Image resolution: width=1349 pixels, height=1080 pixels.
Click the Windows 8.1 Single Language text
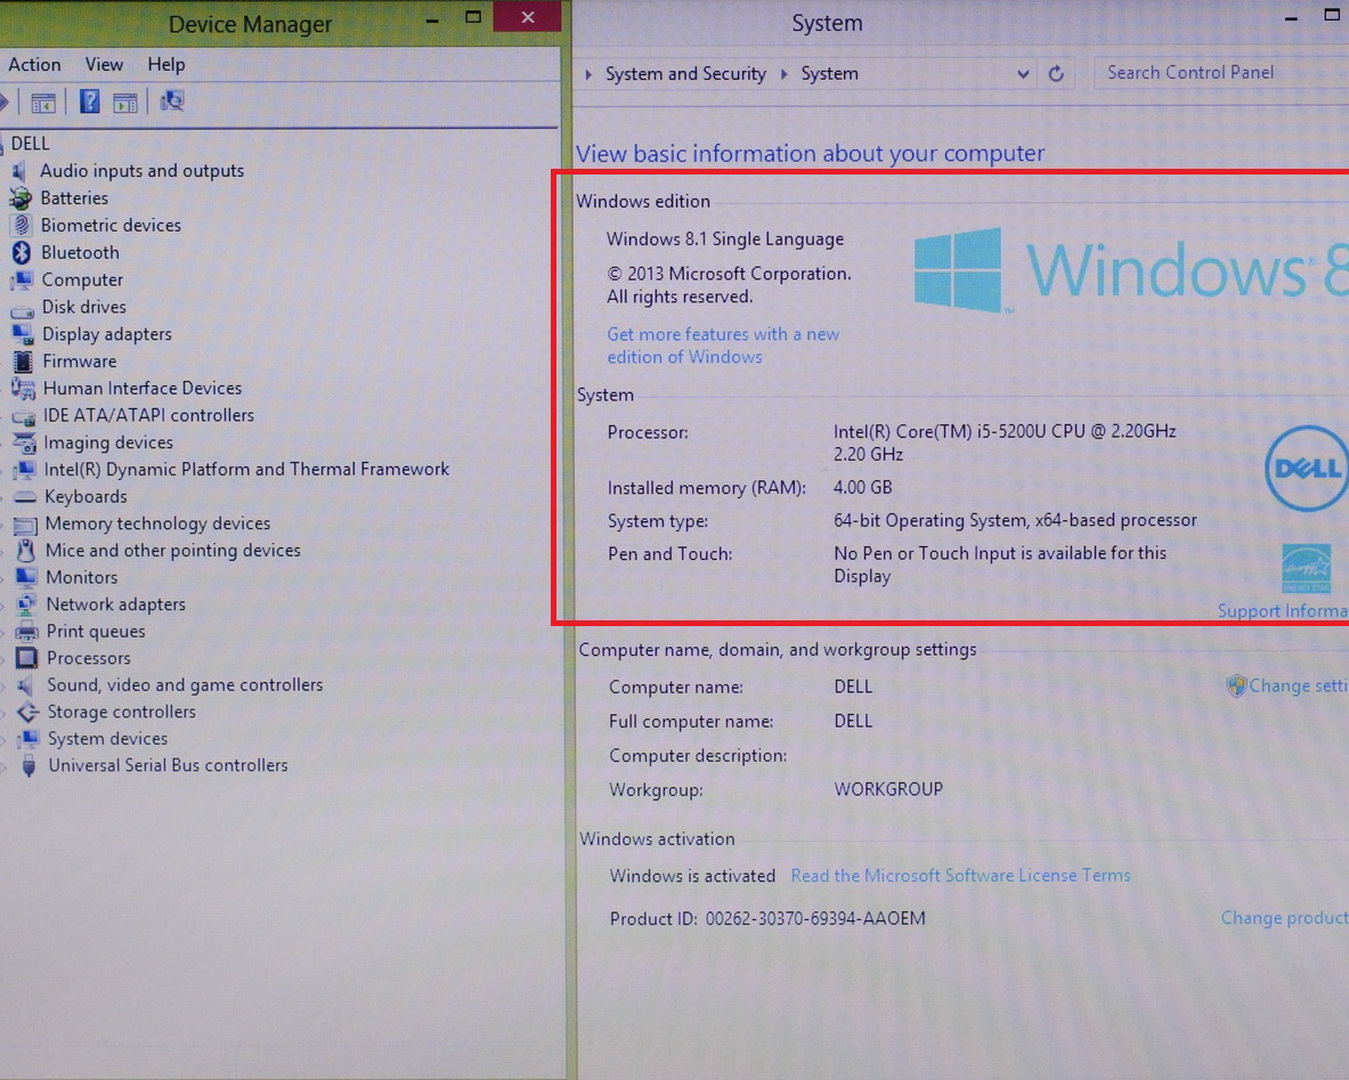click(725, 239)
